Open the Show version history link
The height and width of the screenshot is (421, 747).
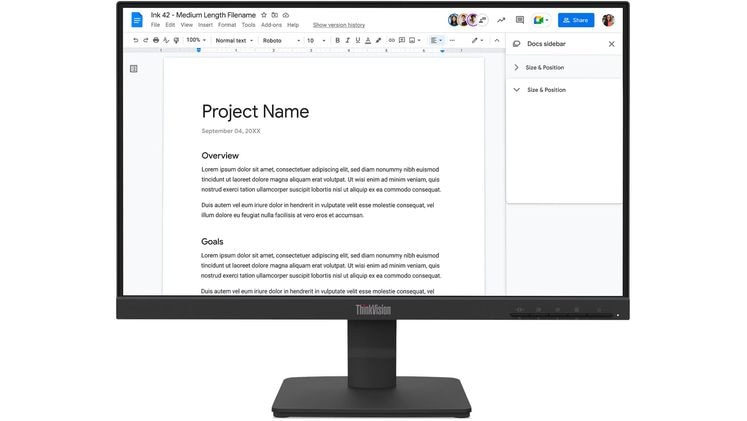[x=338, y=25]
